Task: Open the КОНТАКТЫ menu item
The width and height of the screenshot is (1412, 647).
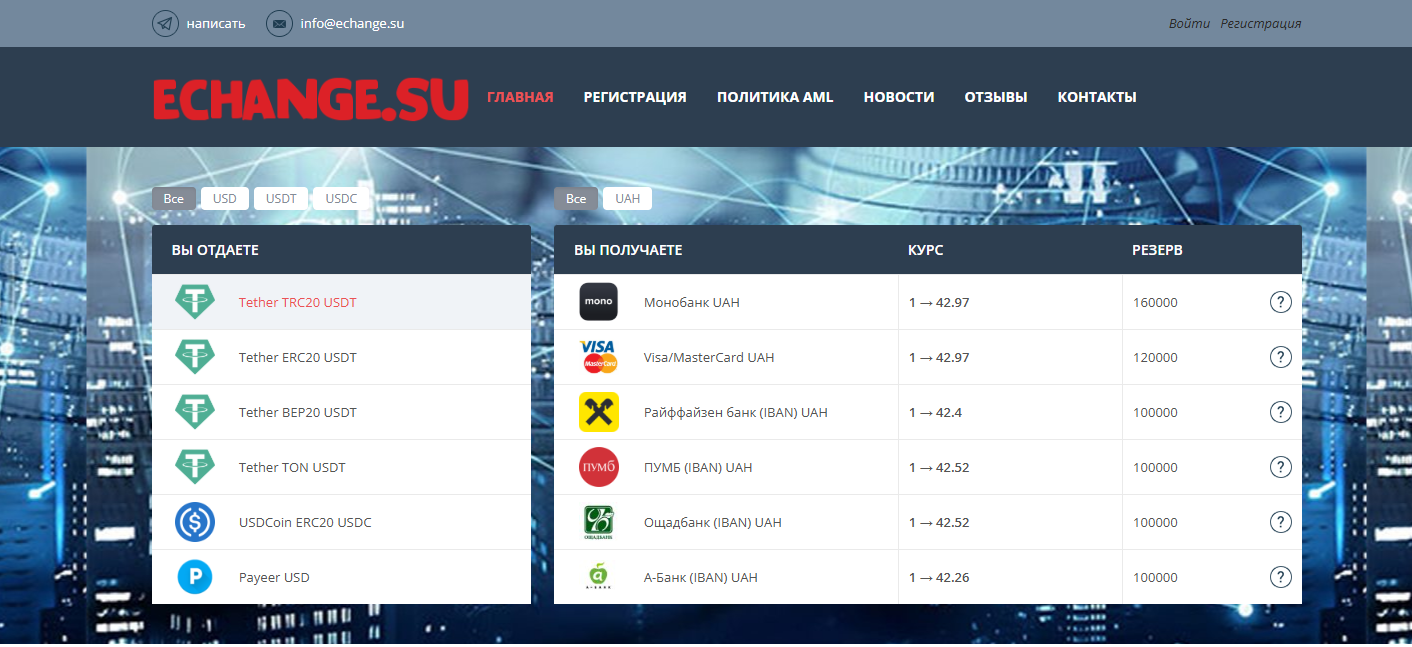Action: 1097,97
